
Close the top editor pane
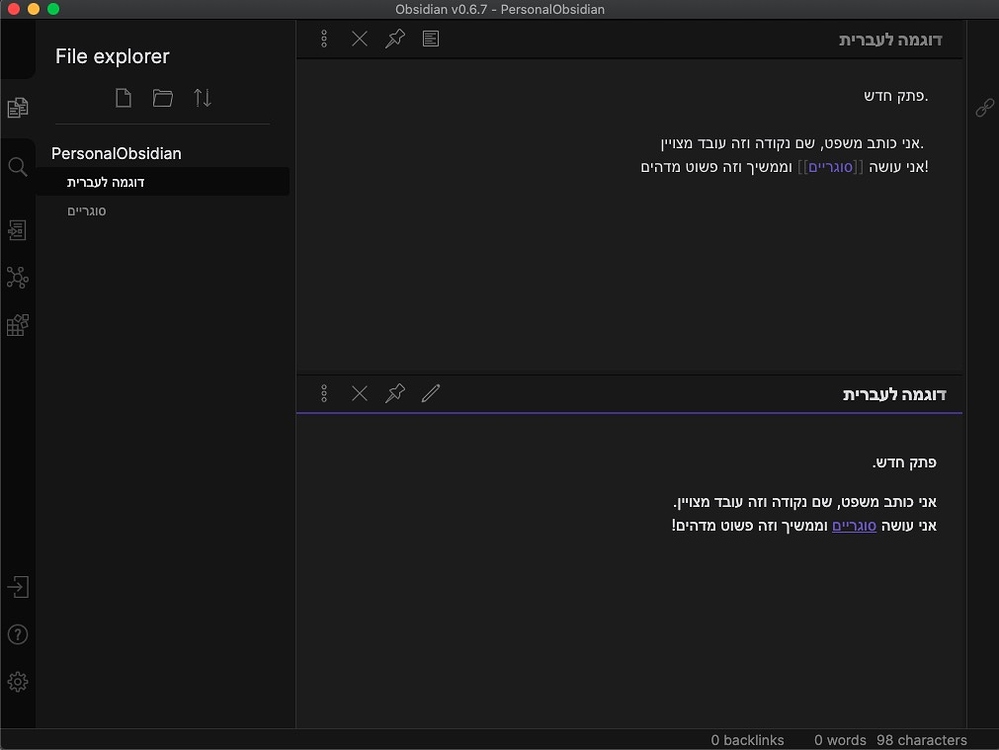pos(359,39)
